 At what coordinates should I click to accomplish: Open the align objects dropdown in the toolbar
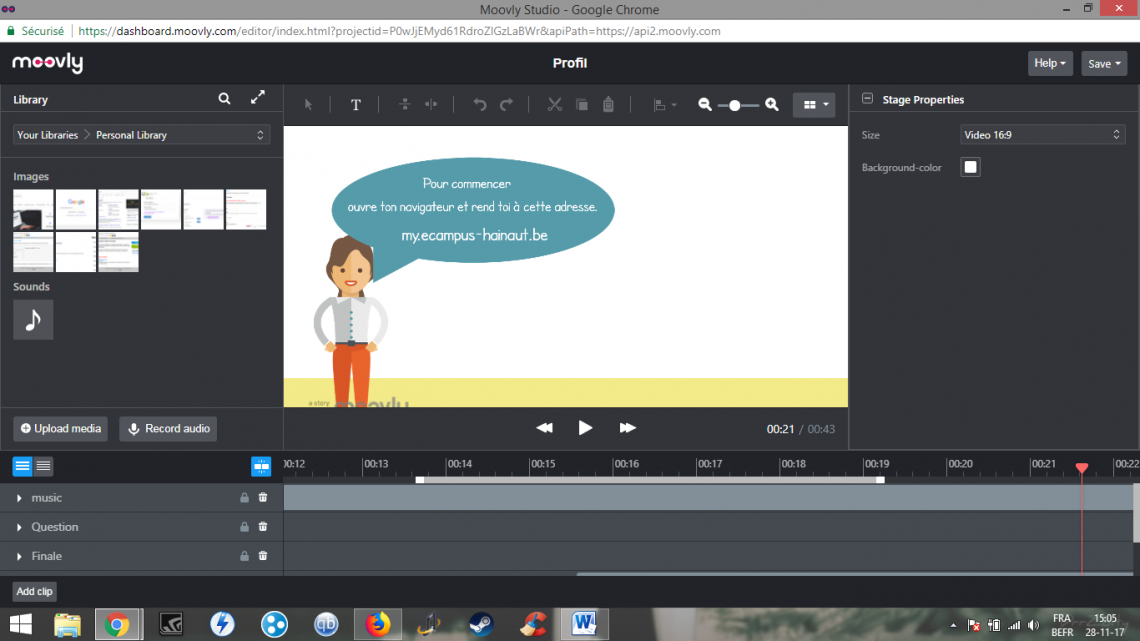pos(665,105)
